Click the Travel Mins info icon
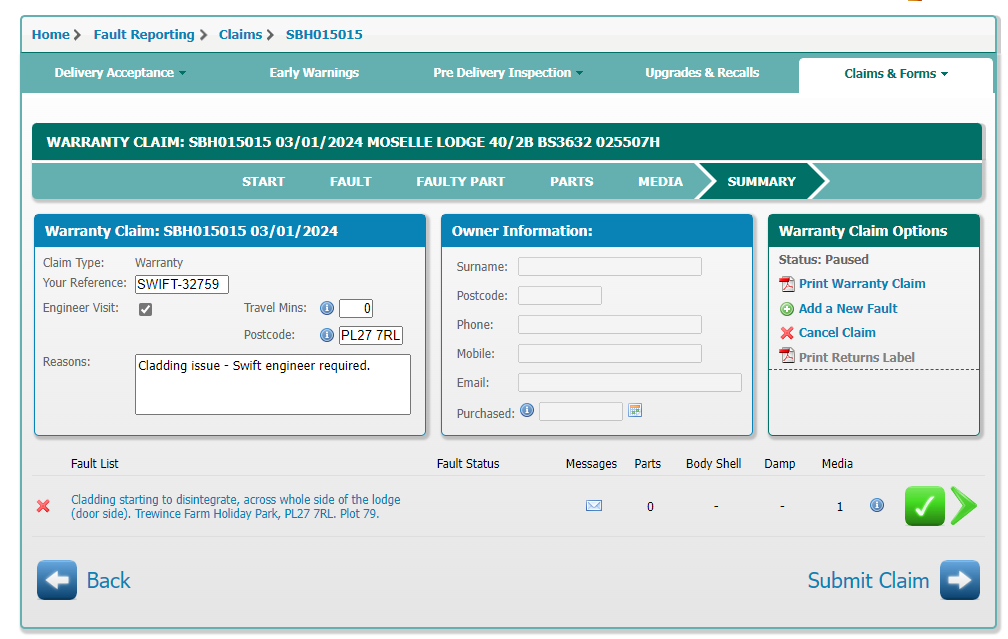 pyautogui.click(x=326, y=308)
